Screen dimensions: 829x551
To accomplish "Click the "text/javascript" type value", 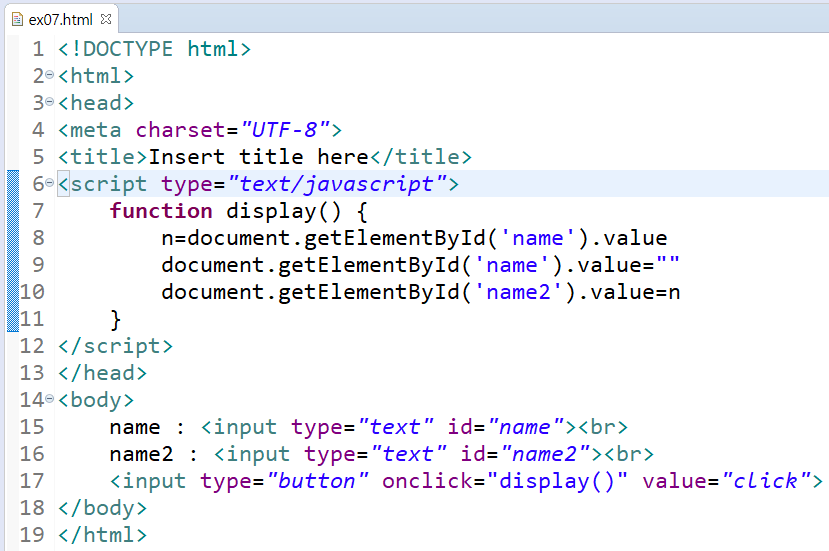I will (x=338, y=184).
